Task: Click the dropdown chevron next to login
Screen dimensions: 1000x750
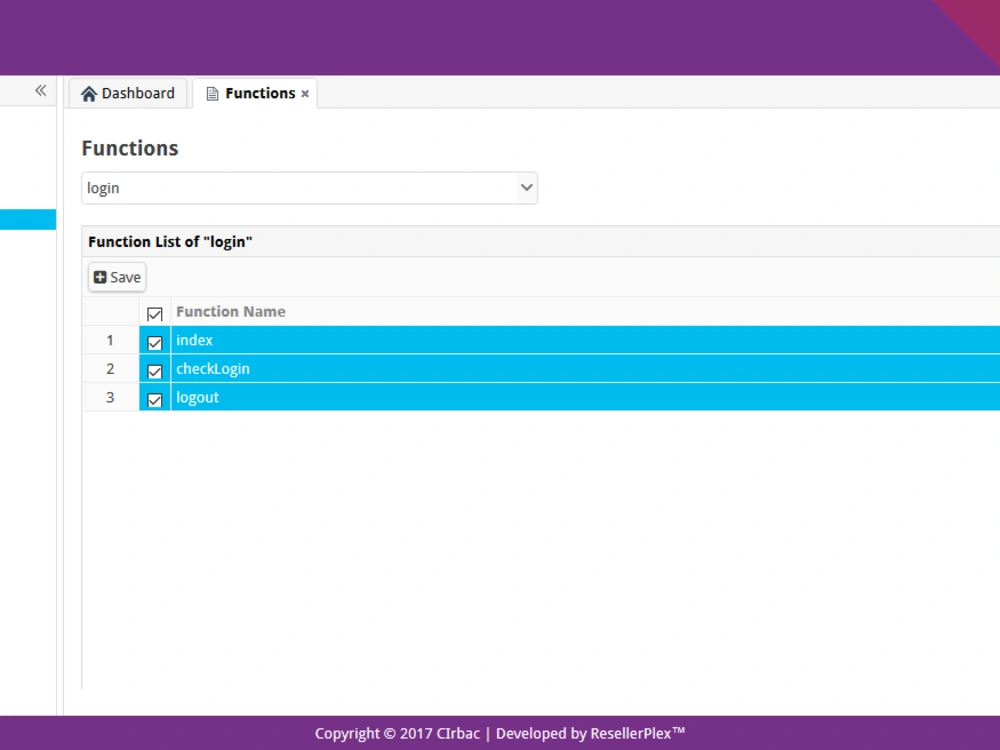Action: click(526, 188)
